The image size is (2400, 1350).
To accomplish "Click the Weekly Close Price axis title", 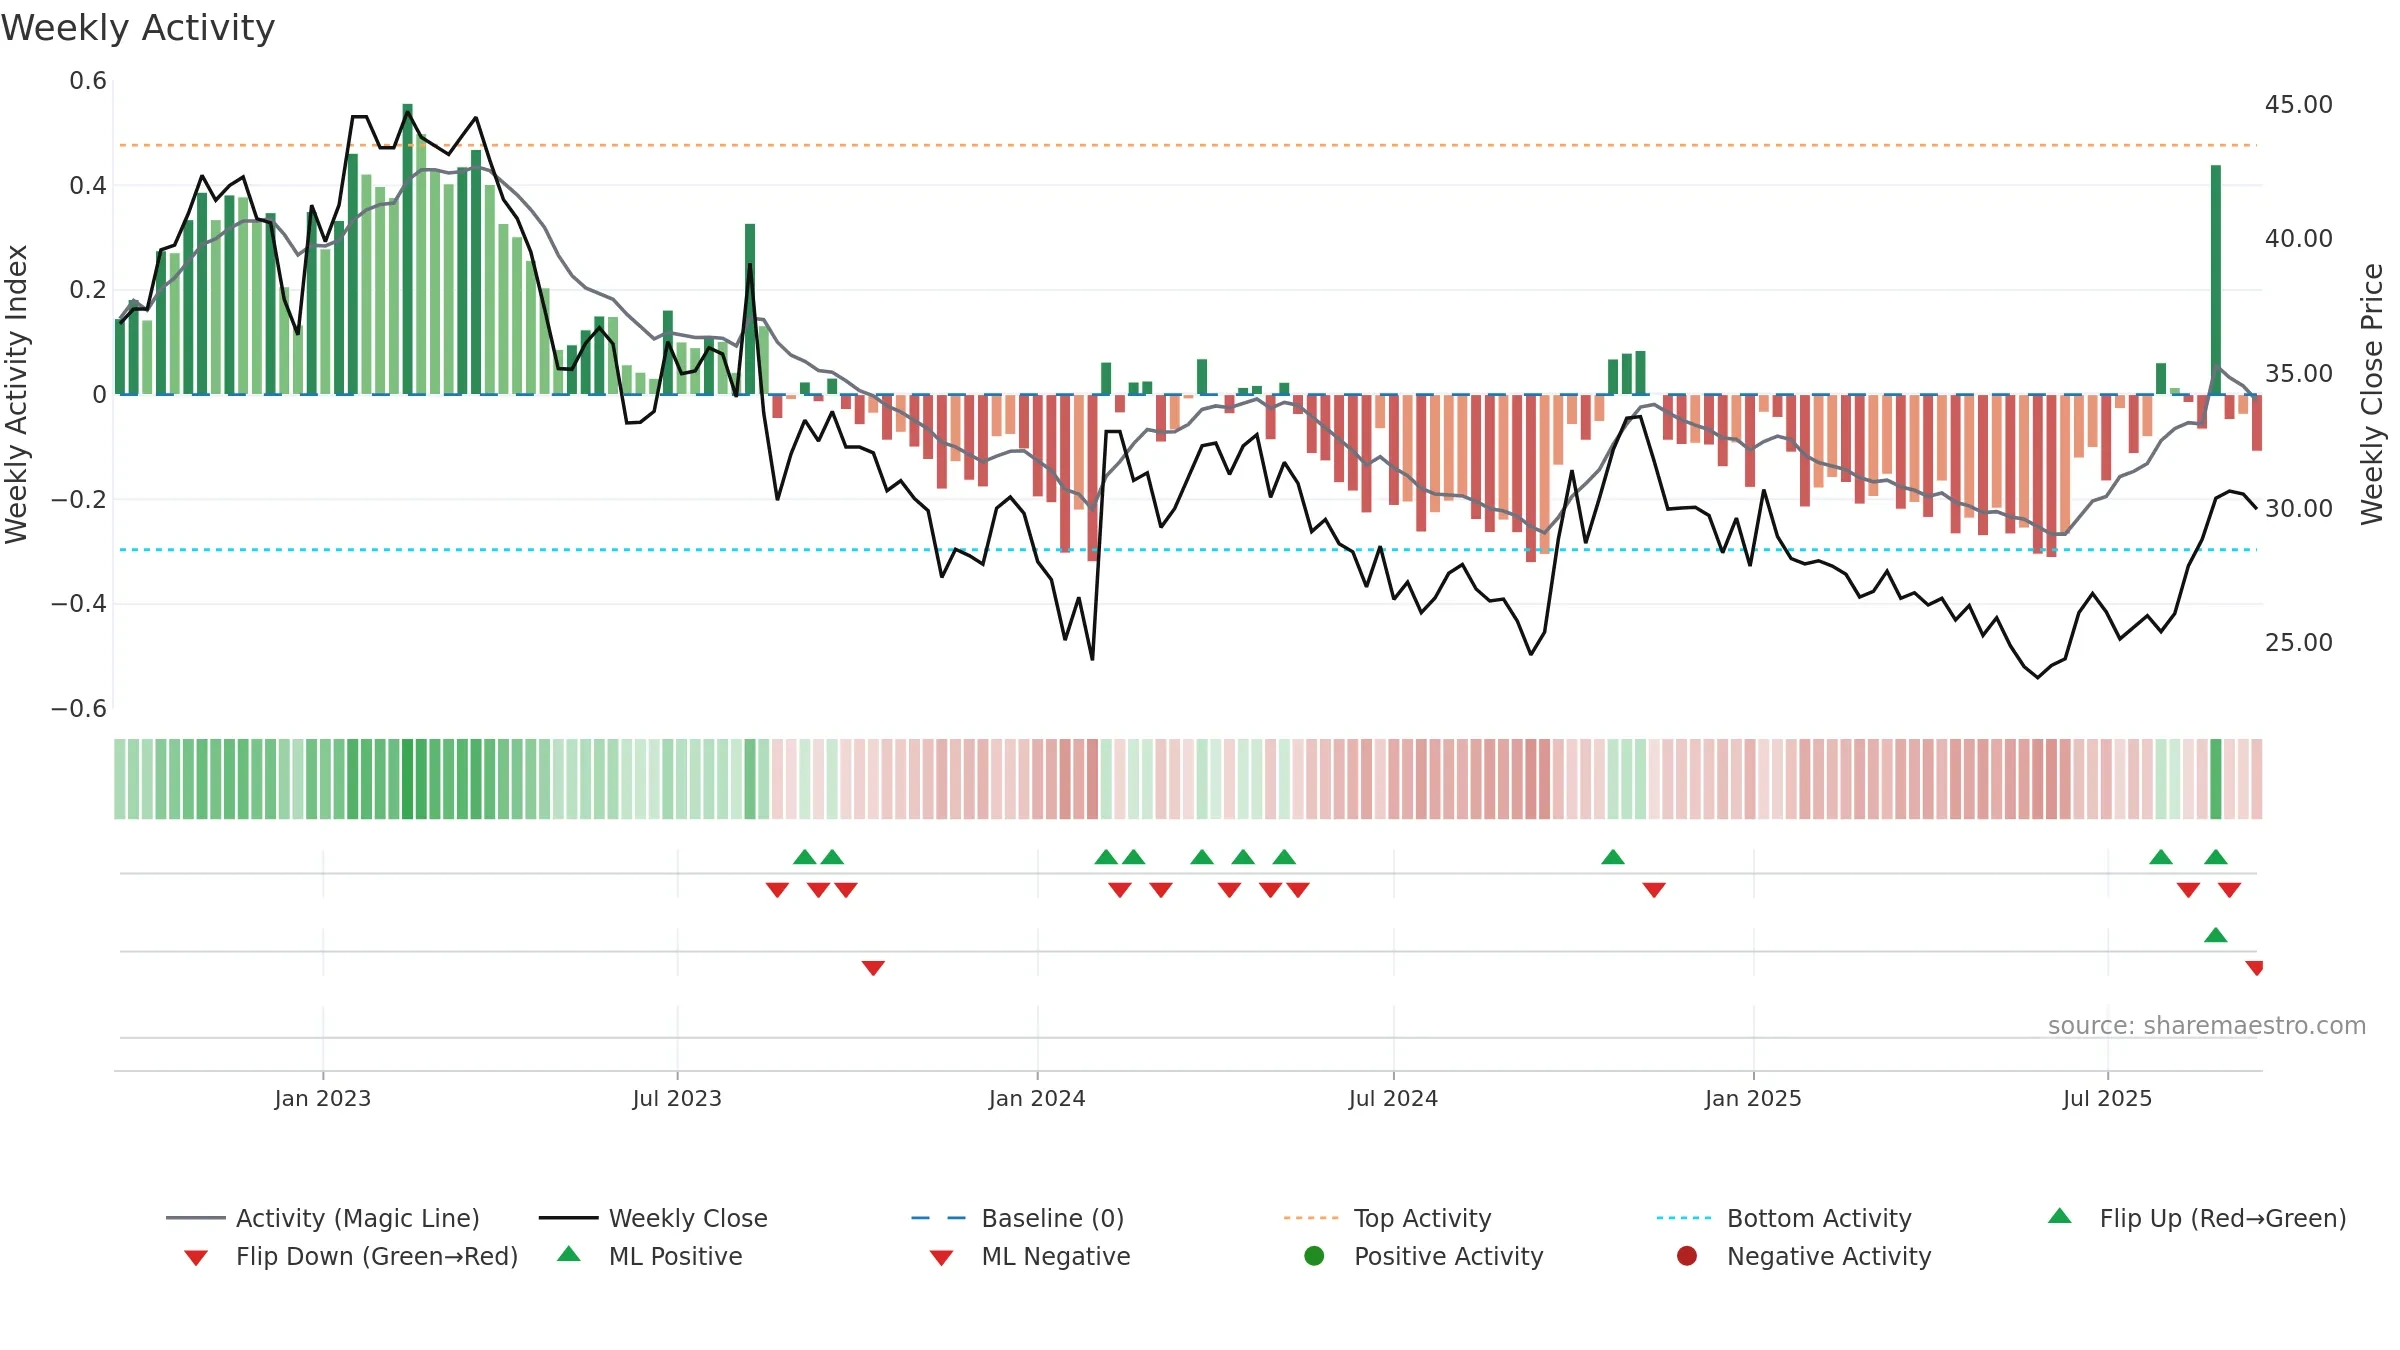I will [2372, 394].
